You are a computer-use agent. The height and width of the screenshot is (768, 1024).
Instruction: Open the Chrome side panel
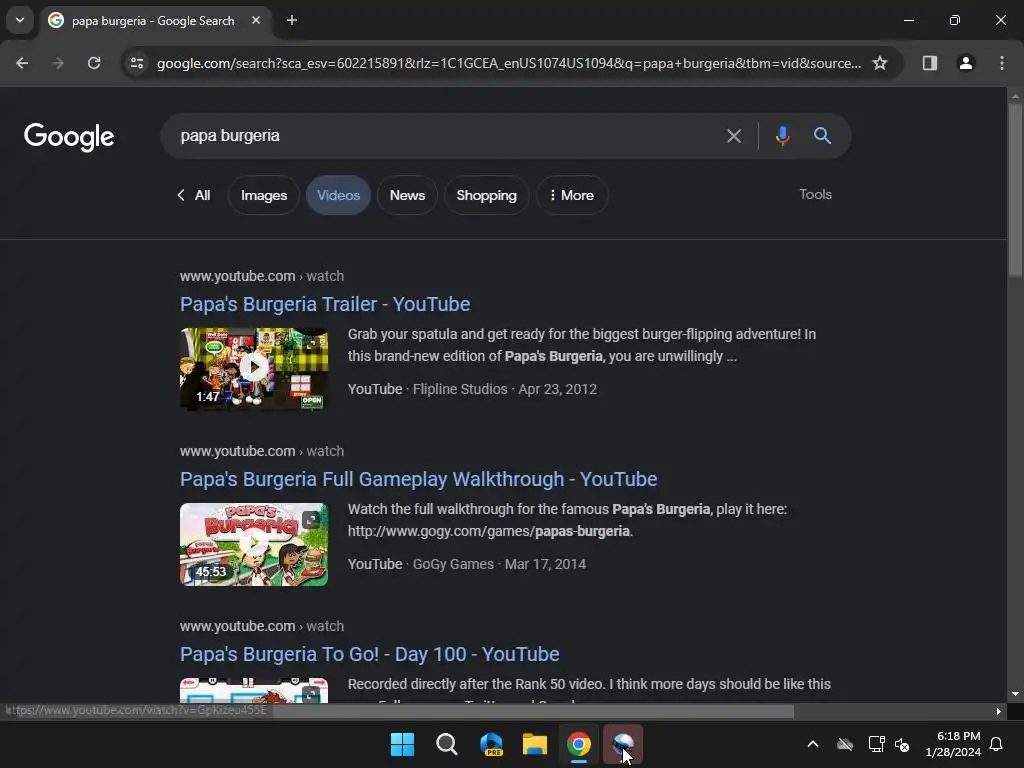930,63
